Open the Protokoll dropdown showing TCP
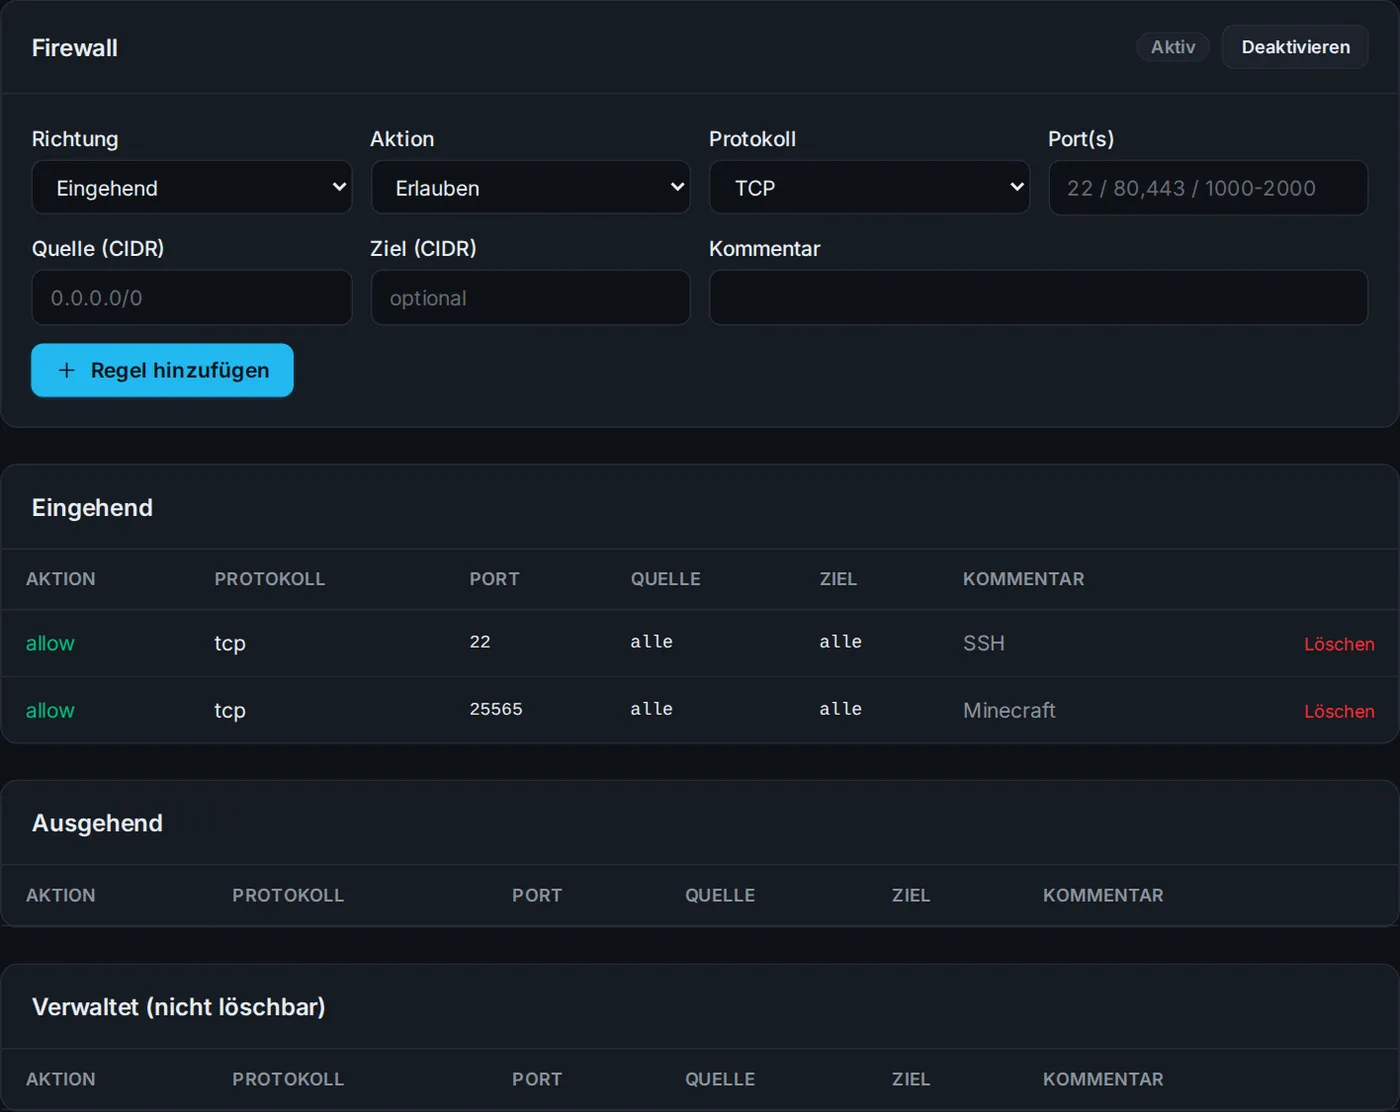1400x1112 pixels. coord(869,188)
